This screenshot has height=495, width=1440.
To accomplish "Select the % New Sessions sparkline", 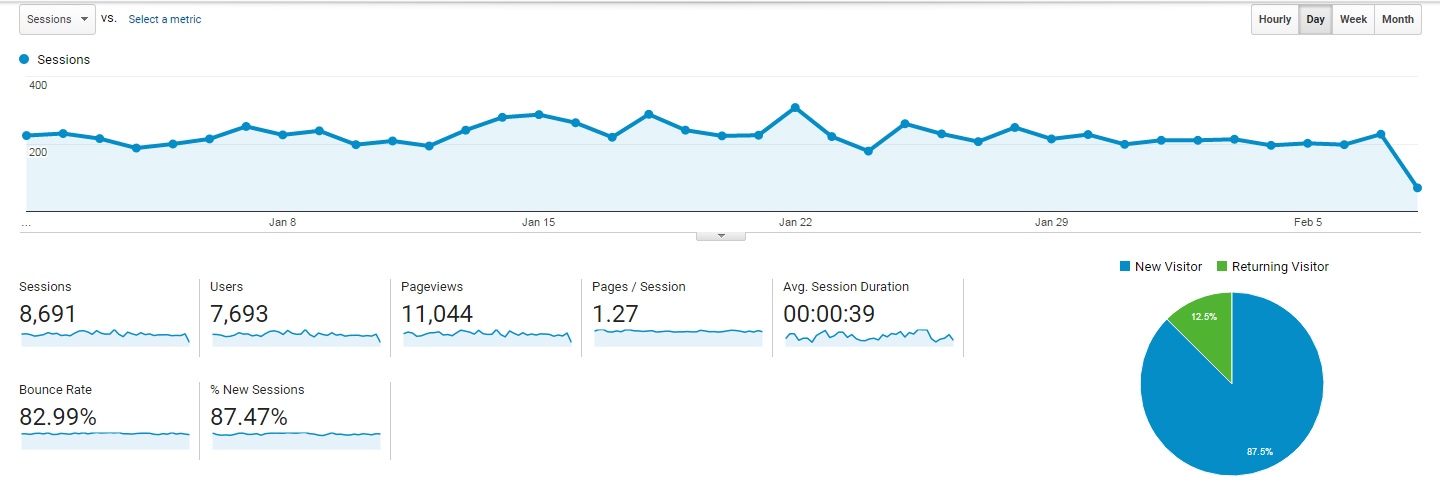I will point(295,439).
